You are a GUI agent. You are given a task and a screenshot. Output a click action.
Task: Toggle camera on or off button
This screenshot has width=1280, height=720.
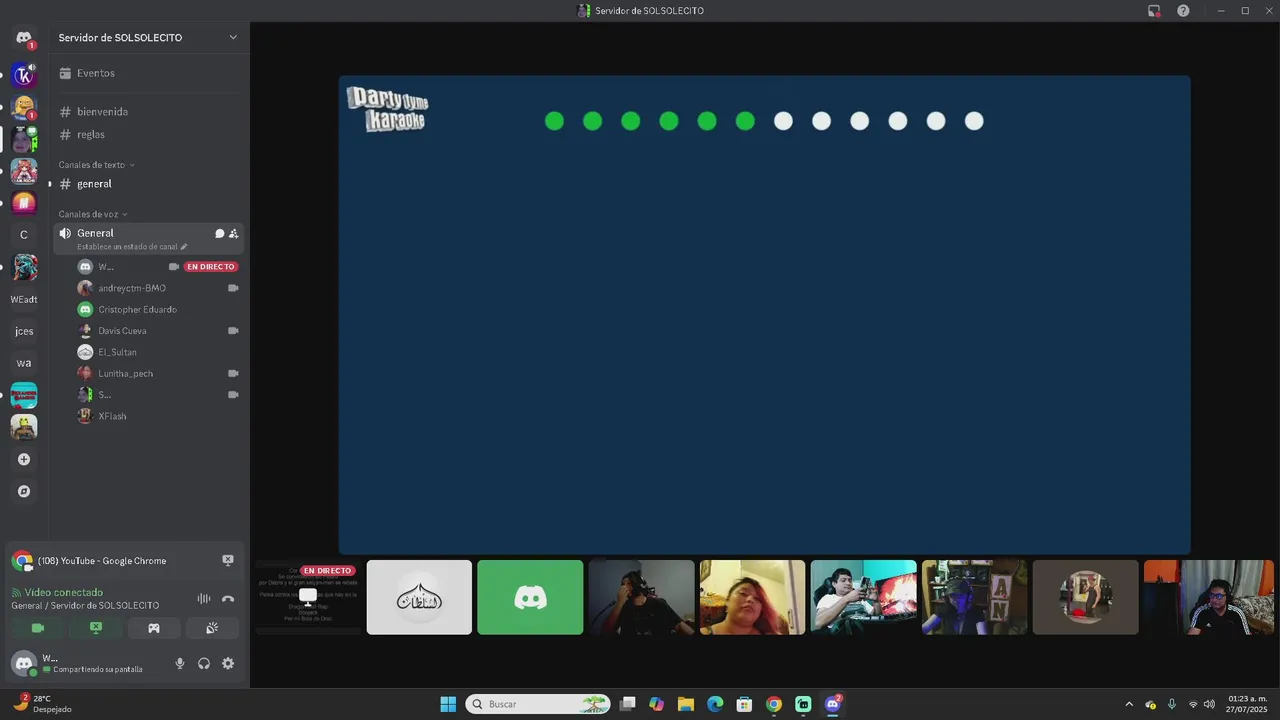click(38, 628)
